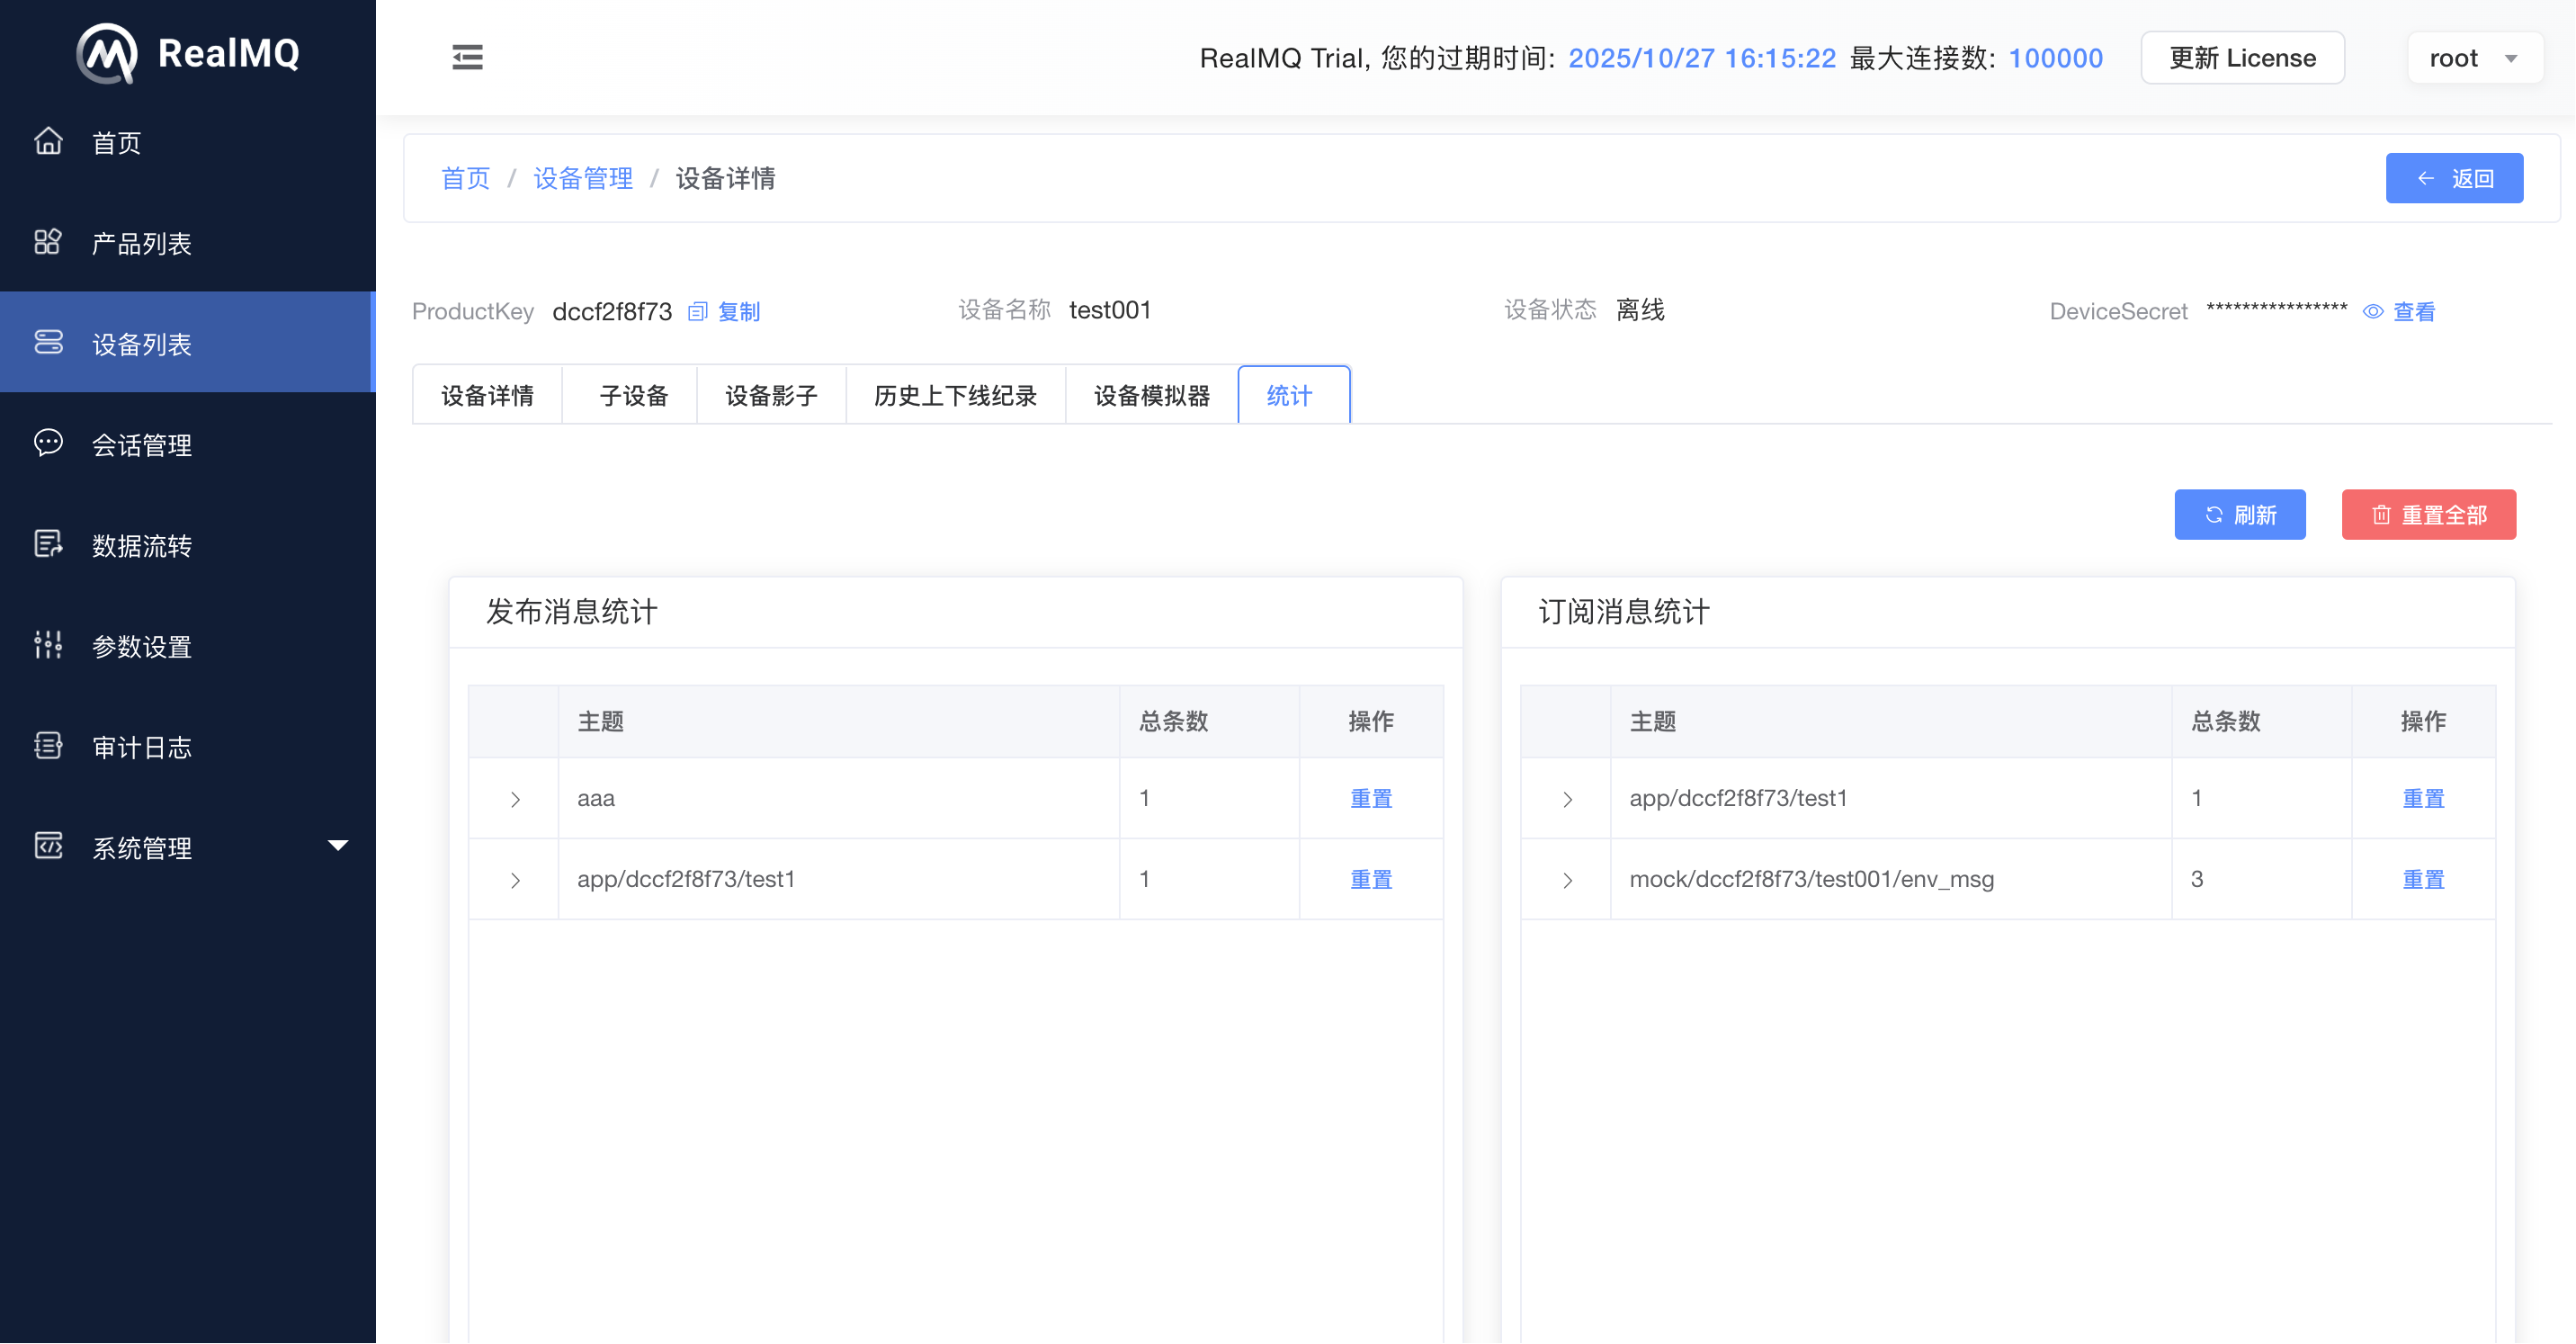2576x1344 pixels.
Task: Click the 重置全部 button
Action: tap(2428, 515)
